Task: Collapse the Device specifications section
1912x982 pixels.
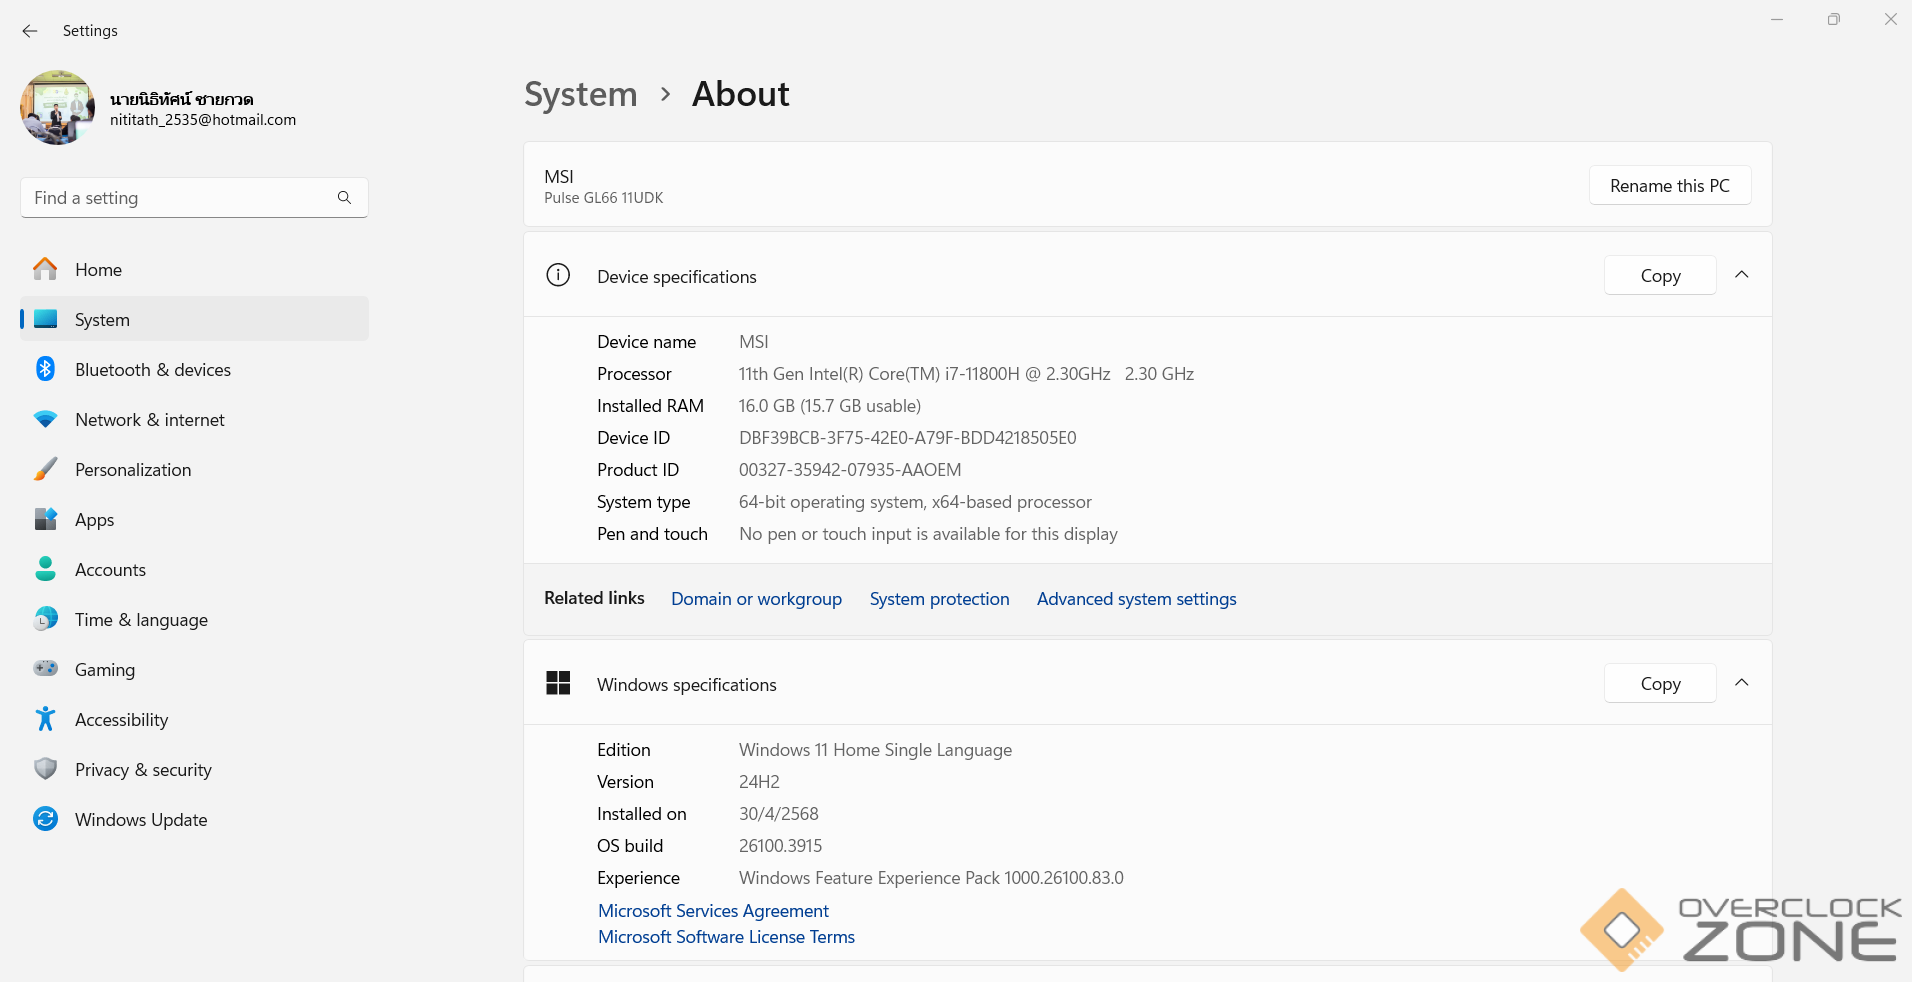Action: (x=1741, y=275)
